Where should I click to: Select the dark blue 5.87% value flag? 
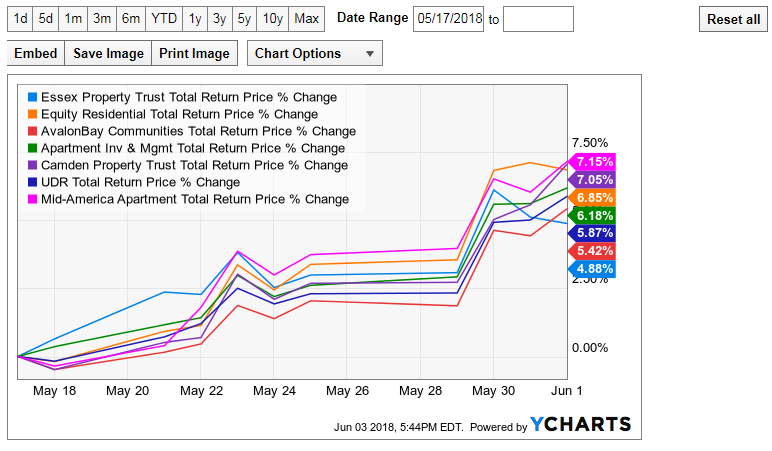pyautogui.click(x=592, y=233)
